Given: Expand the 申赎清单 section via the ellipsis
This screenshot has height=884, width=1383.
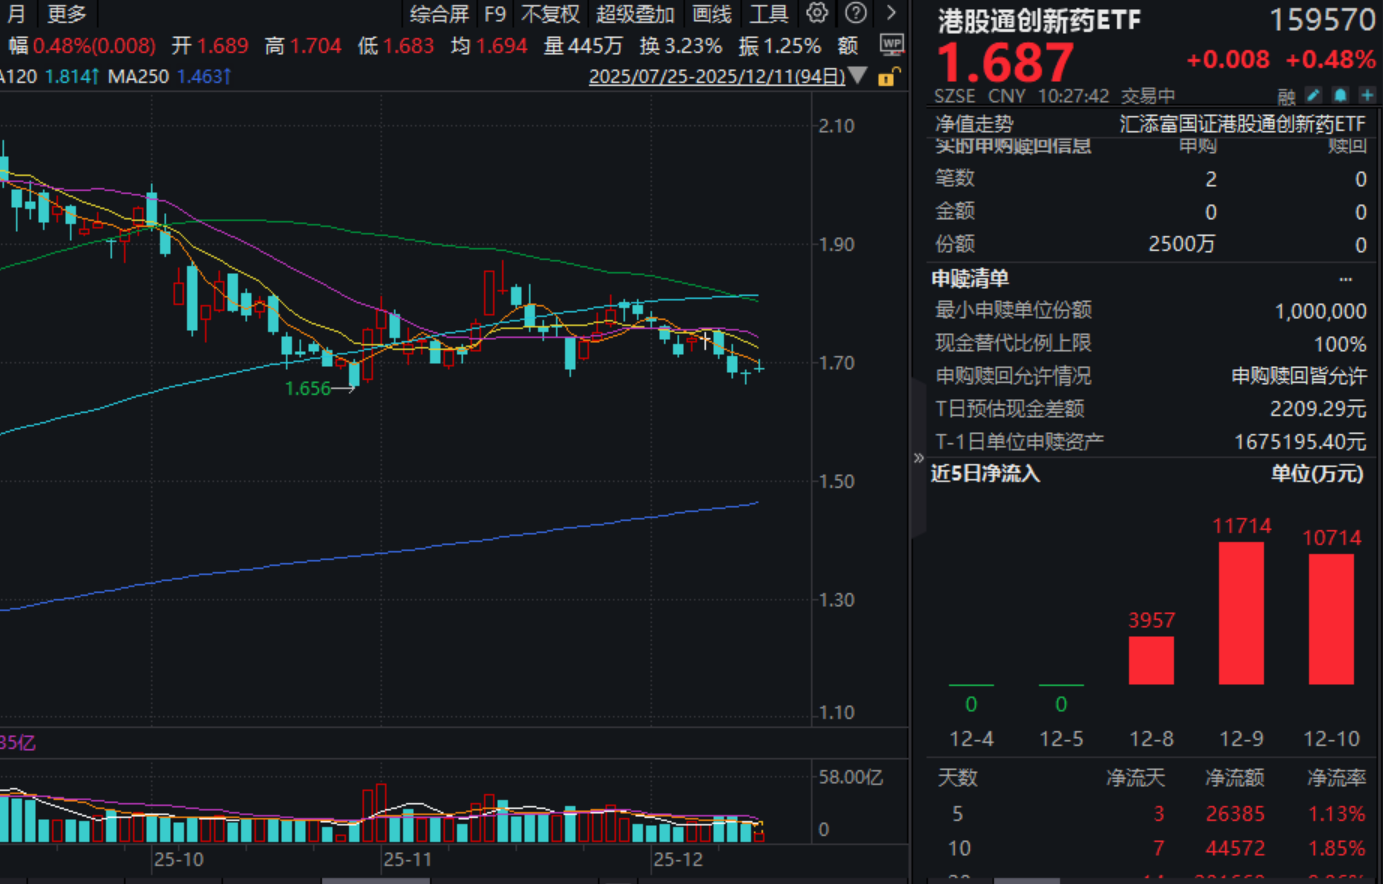Looking at the screenshot, I should (1345, 279).
